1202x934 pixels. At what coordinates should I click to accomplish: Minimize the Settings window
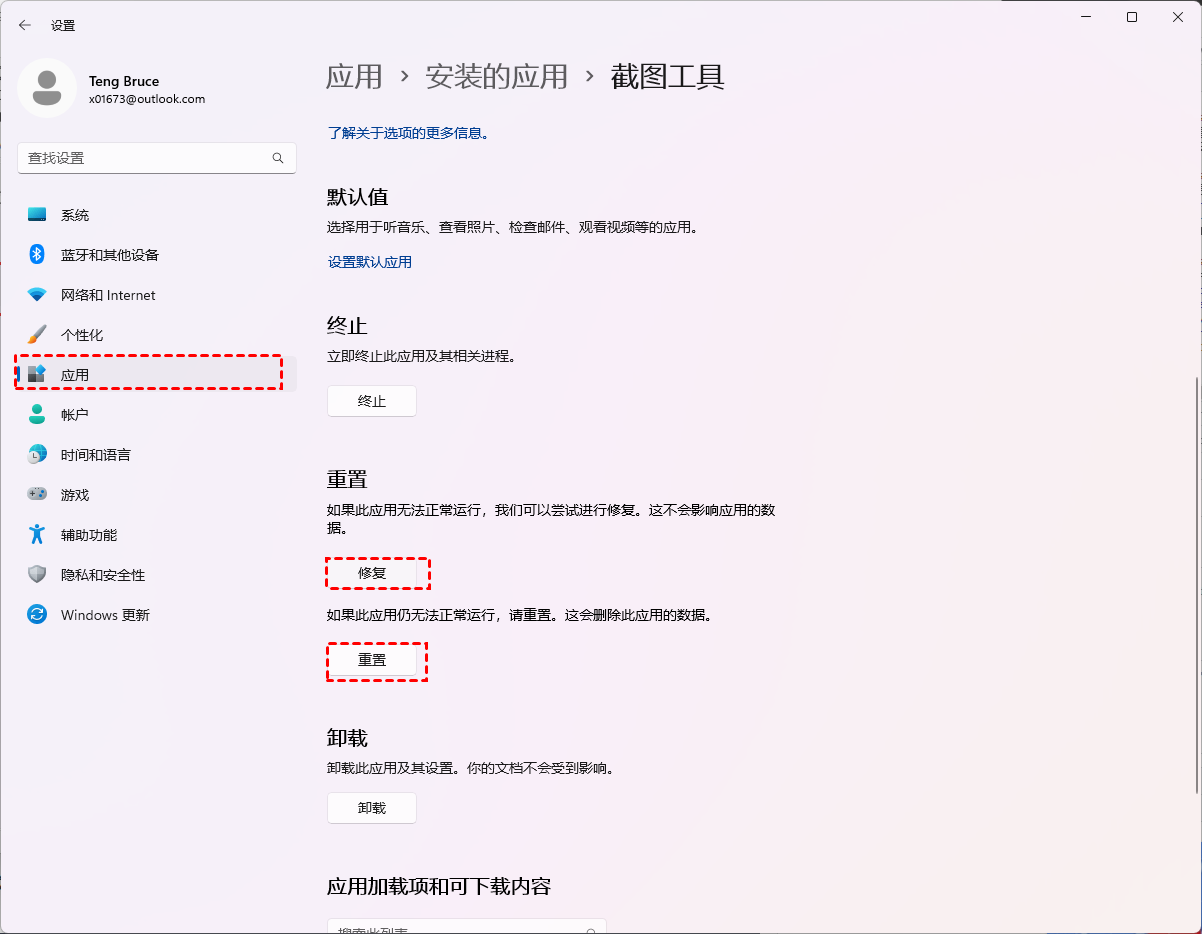pos(1086,17)
